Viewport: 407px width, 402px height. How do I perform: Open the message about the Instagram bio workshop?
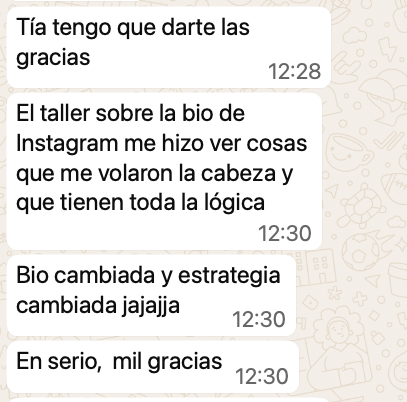(164, 171)
